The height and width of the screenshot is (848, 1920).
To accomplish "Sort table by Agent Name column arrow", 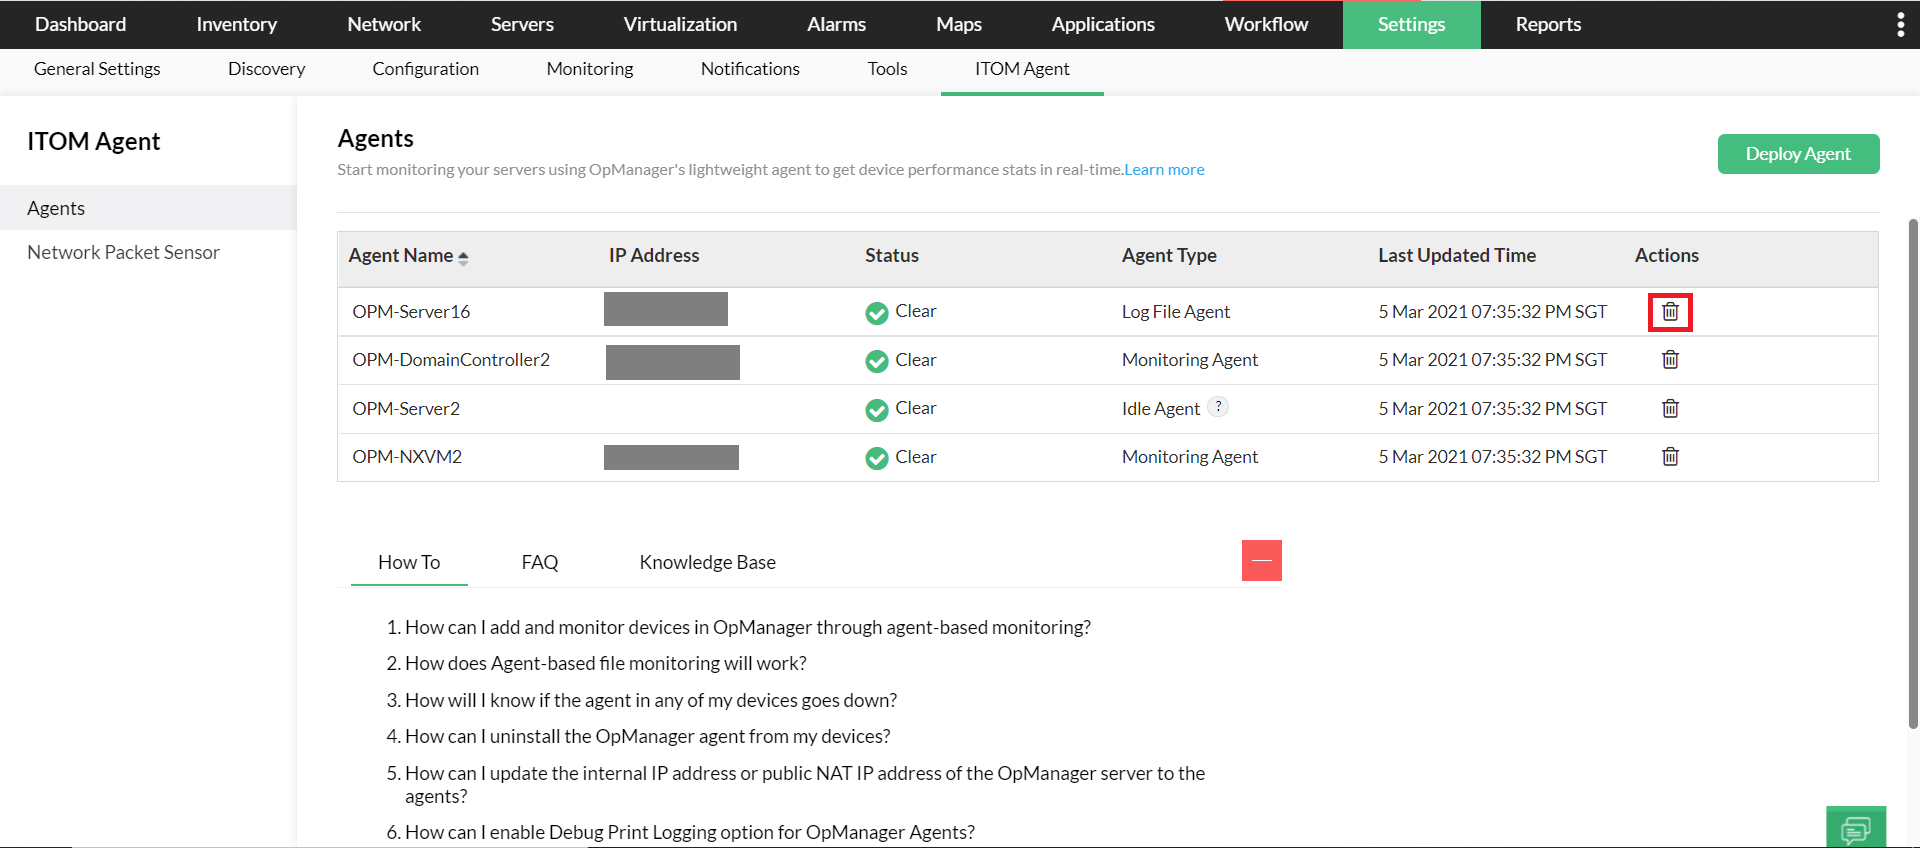I will coord(463,257).
